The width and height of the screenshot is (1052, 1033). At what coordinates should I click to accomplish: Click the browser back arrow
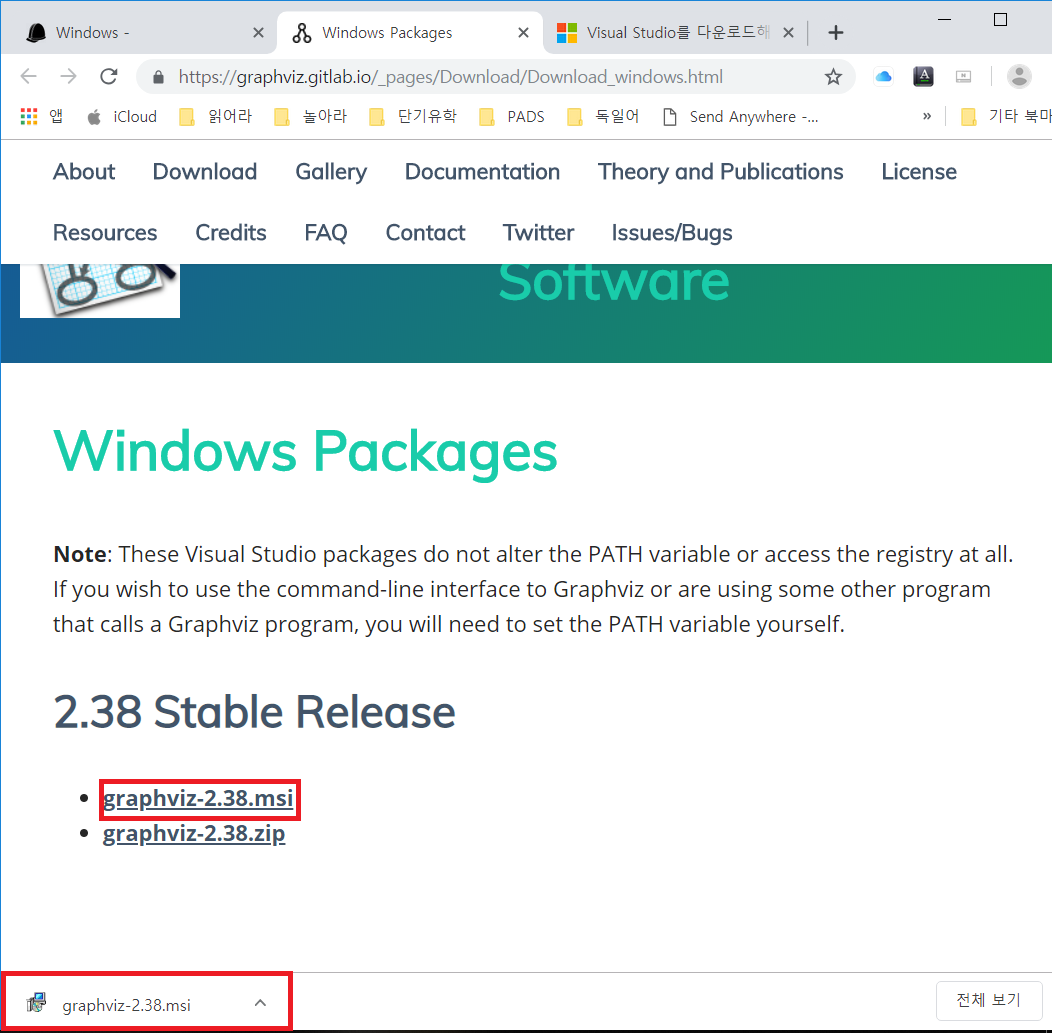28,76
